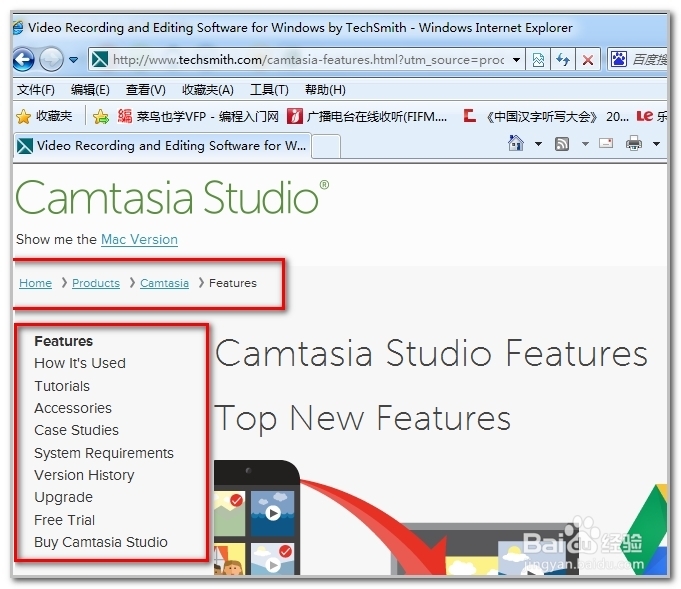The image size is (681, 589).
Task: Click the Mac Version link
Action: point(139,239)
